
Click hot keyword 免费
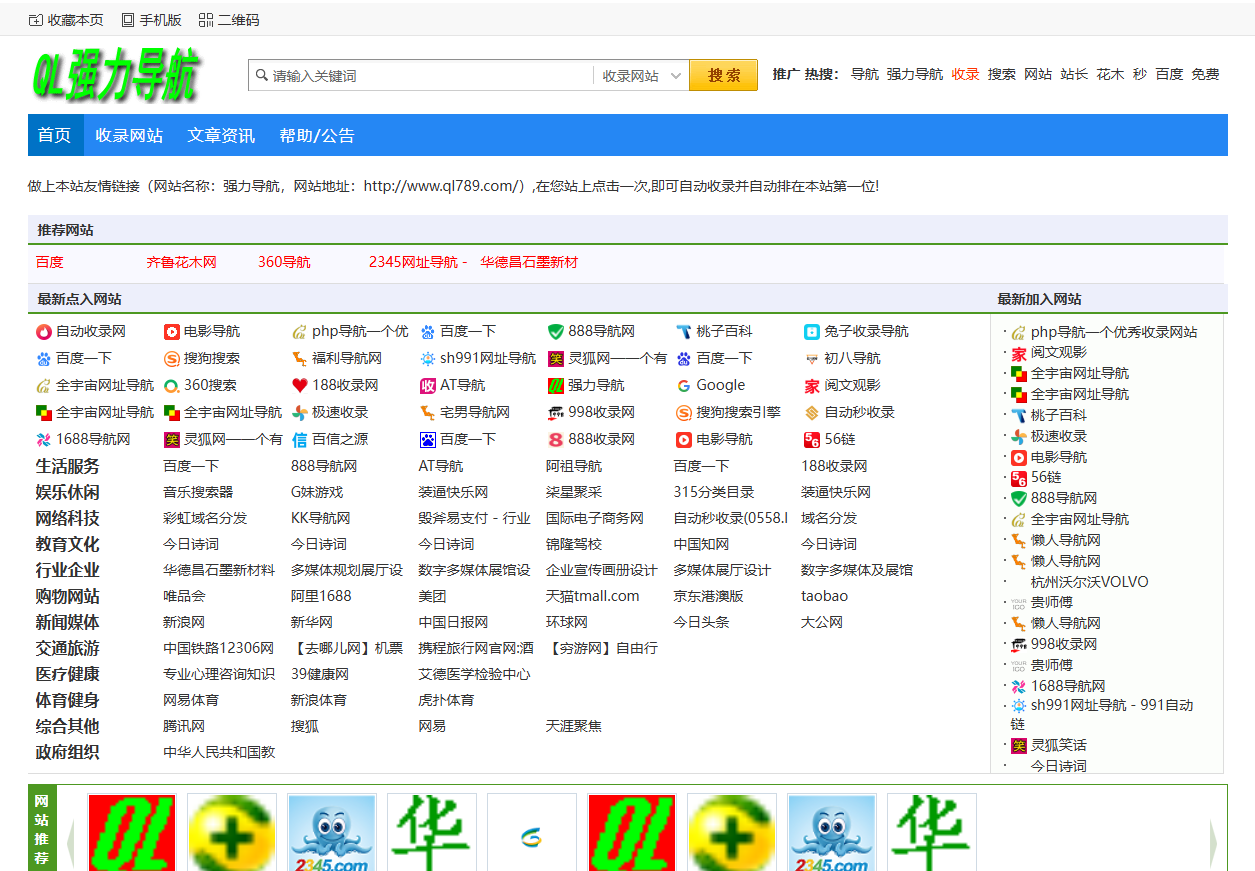click(x=1206, y=75)
